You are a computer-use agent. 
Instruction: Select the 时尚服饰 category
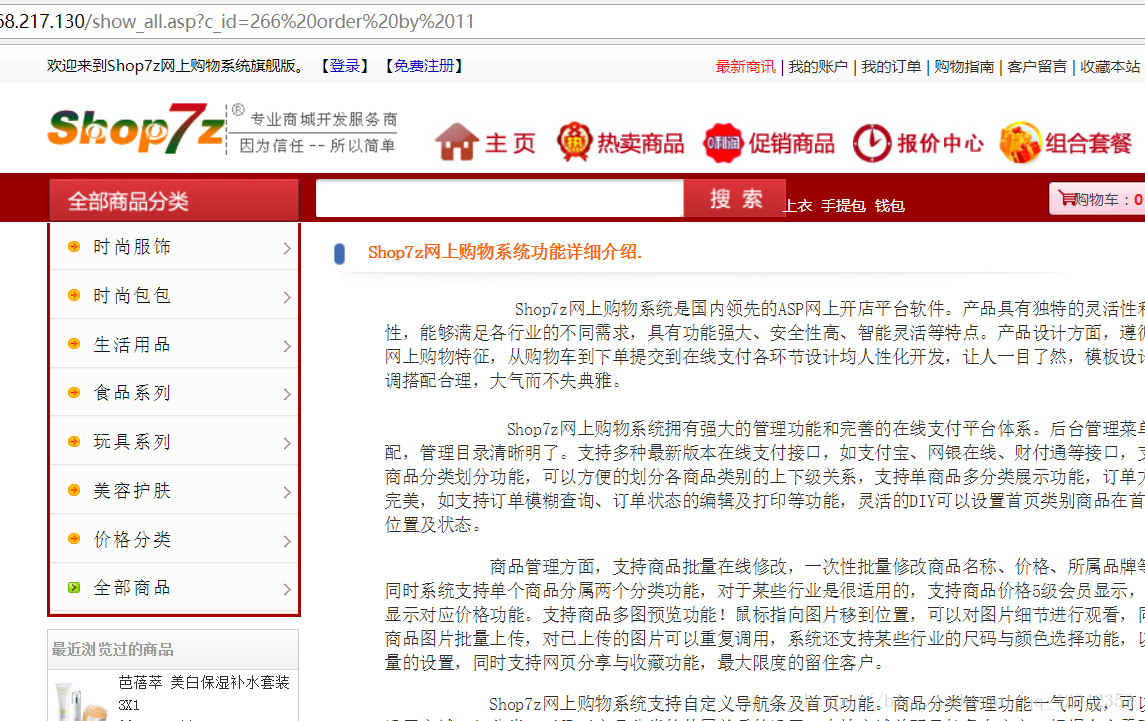132,247
